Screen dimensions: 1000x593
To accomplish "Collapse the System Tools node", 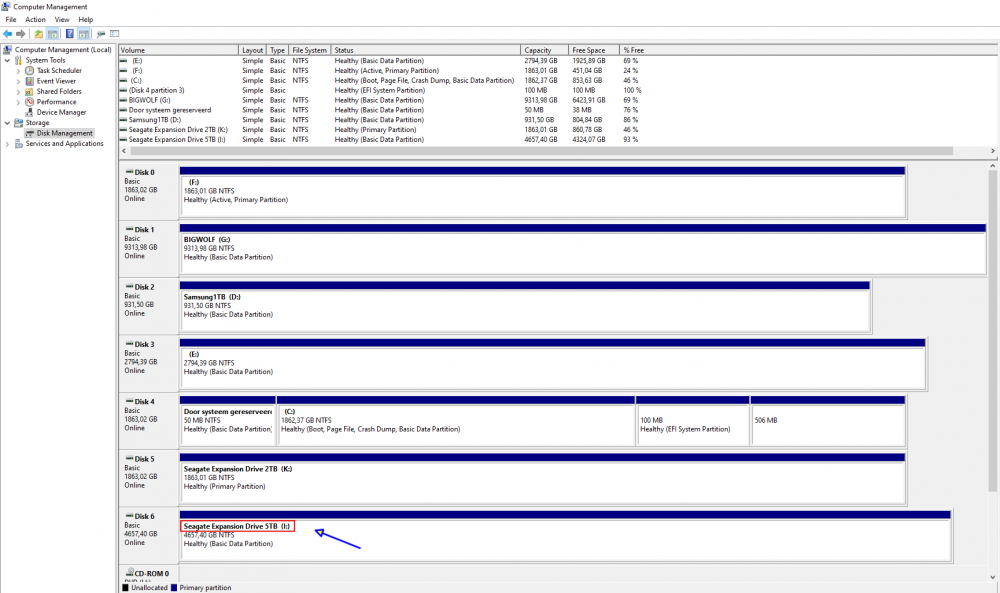I will tap(9, 60).
